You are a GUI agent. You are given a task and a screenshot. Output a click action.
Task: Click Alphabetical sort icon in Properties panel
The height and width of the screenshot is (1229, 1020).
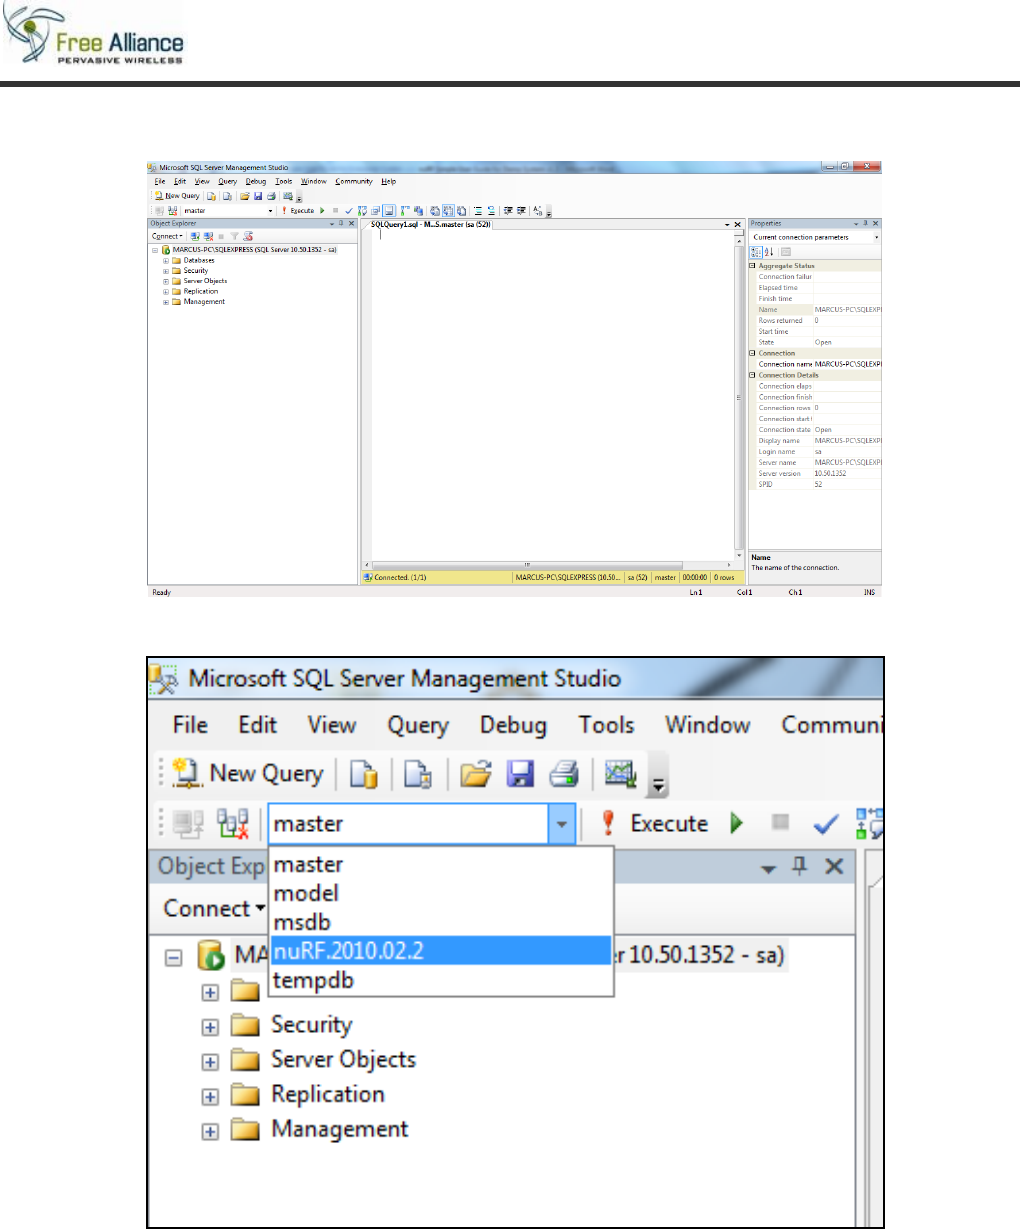point(770,252)
